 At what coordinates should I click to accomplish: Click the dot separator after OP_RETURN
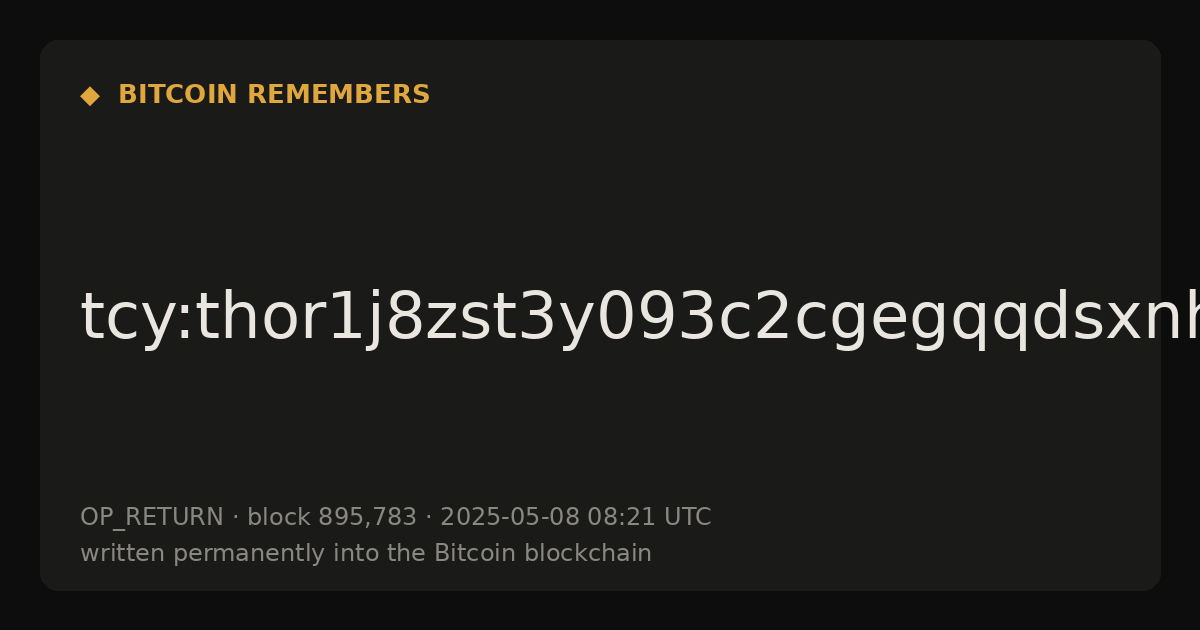(x=235, y=518)
